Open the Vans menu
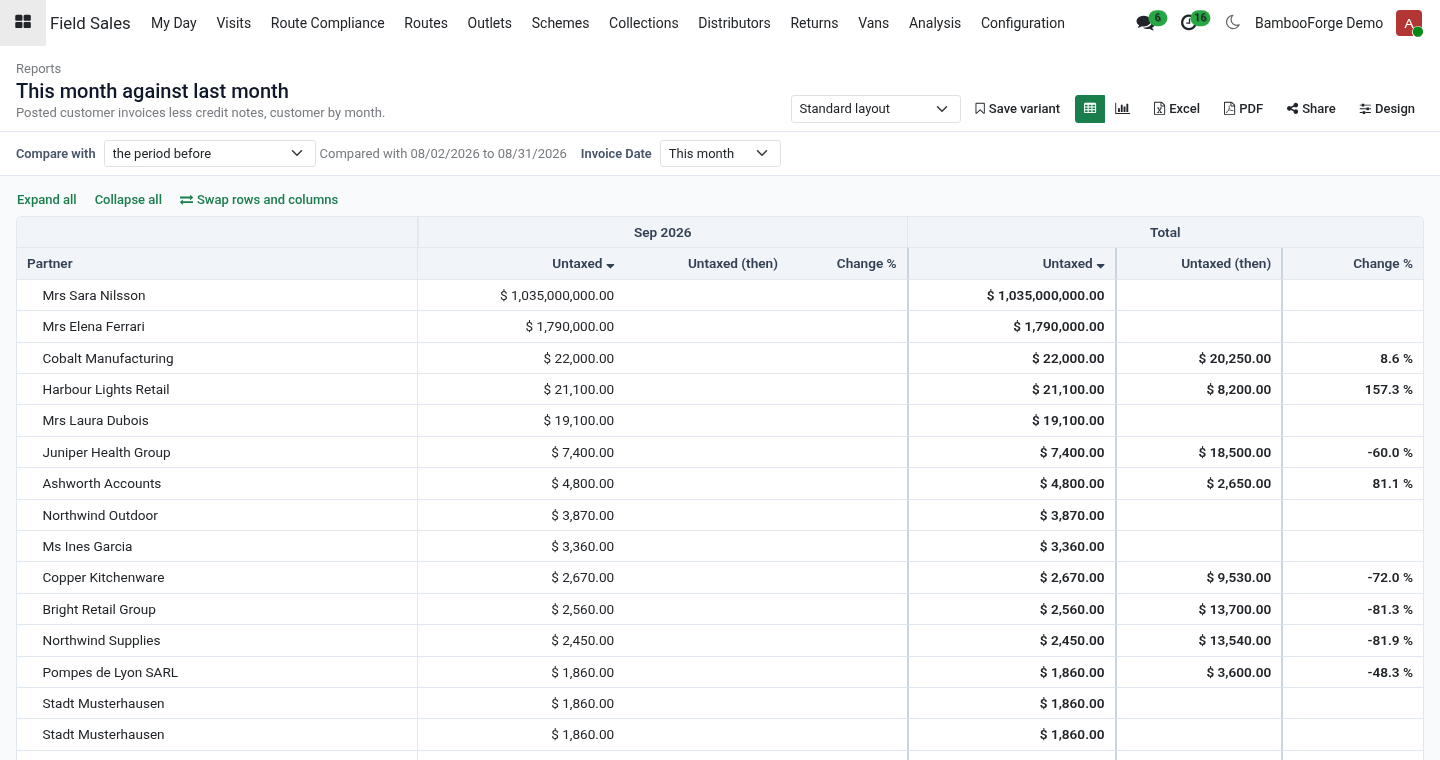The width and height of the screenshot is (1440, 760). (x=874, y=23)
